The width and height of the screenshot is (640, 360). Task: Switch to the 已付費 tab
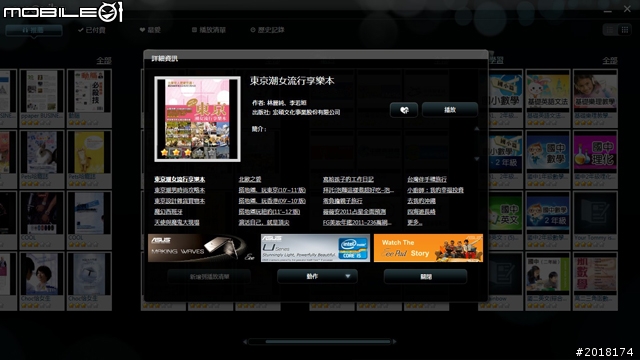coord(92,30)
